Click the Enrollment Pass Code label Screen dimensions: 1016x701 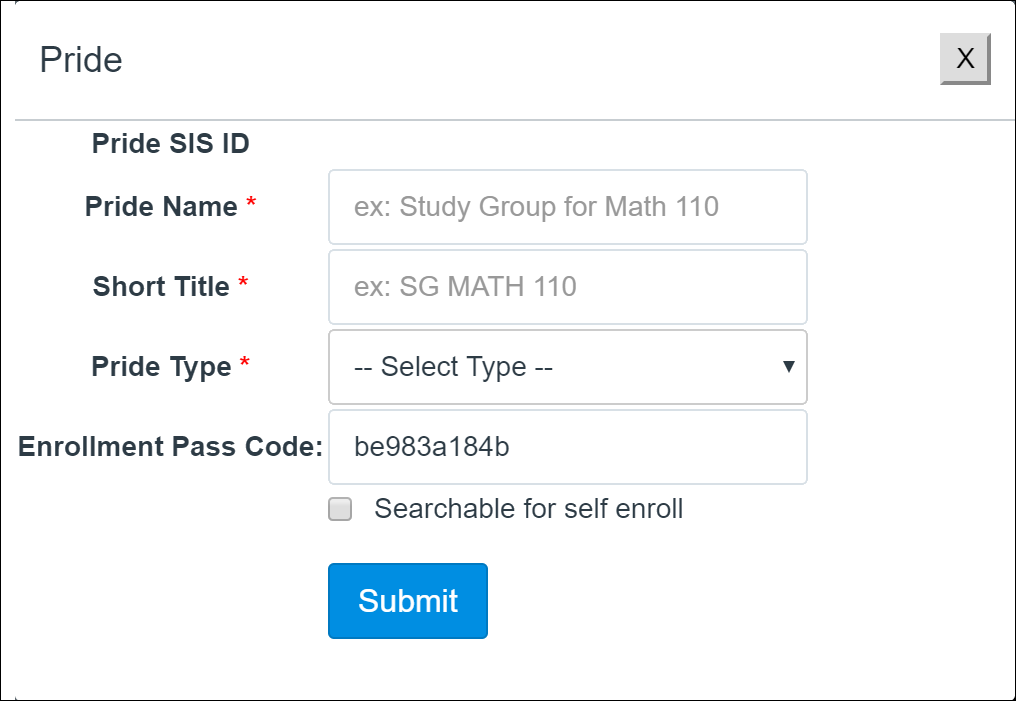pos(170,446)
